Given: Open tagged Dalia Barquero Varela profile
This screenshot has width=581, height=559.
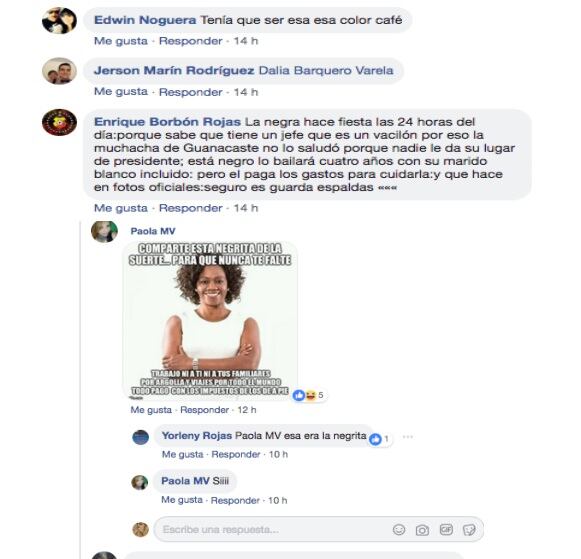Looking at the screenshot, I should pos(326,70).
